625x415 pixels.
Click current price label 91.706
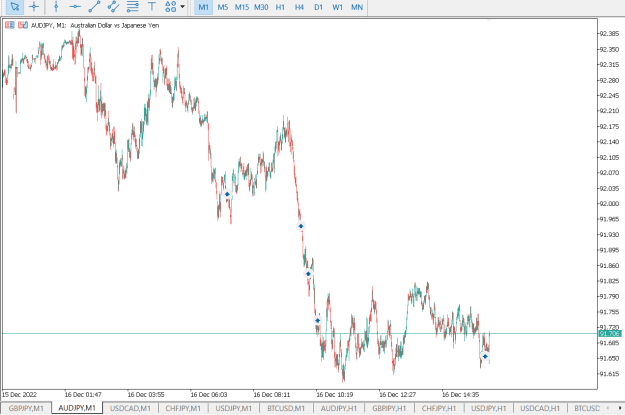609,333
